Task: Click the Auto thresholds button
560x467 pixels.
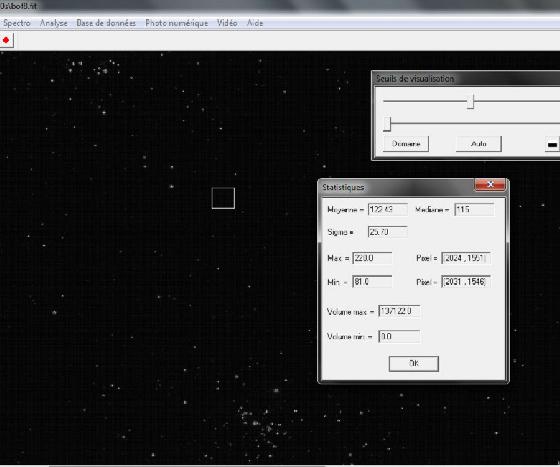Action: coord(479,144)
